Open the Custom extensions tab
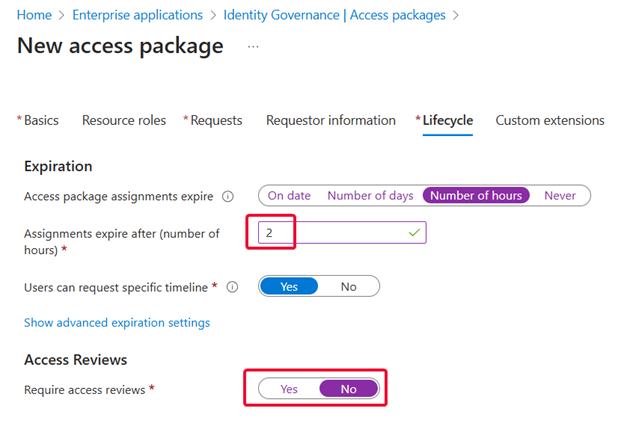The height and width of the screenshot is (444, 624). [x=550, y=120]
